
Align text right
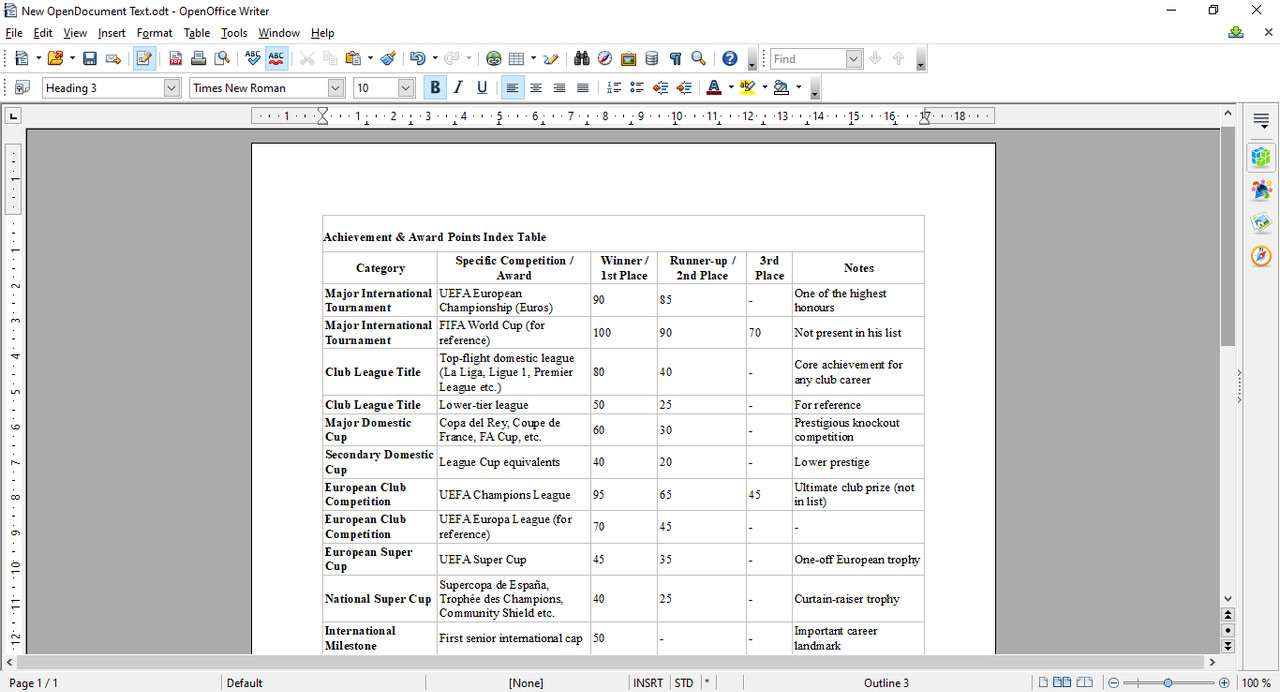pos(559,88)
